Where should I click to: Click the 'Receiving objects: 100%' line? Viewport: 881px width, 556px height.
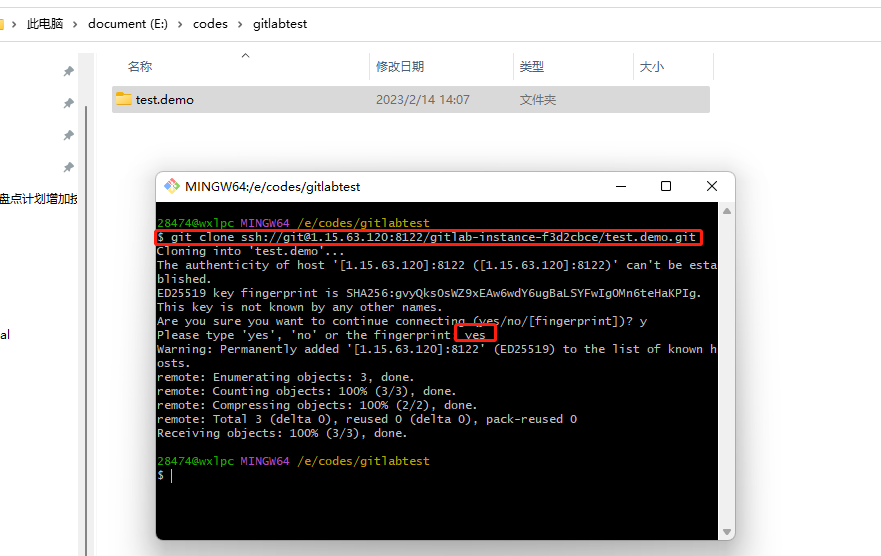pyautogui.click(x=282, y=434)
